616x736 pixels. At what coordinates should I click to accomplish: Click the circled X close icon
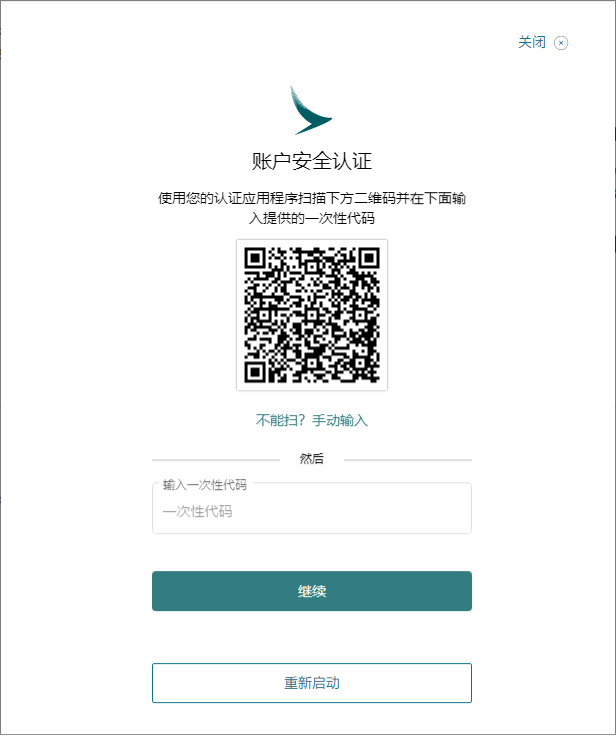click(561, 43)
